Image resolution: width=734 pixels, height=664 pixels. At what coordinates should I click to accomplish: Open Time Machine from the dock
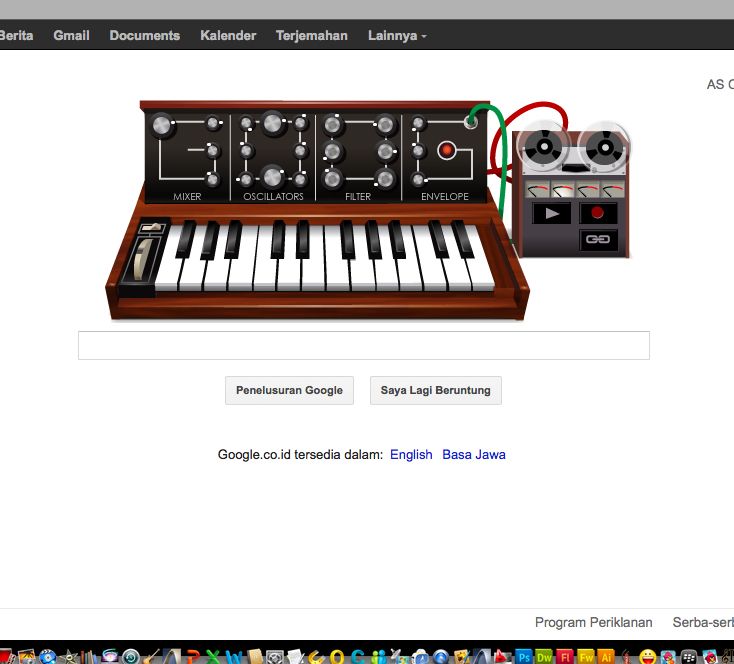click(x=131, y=657)
